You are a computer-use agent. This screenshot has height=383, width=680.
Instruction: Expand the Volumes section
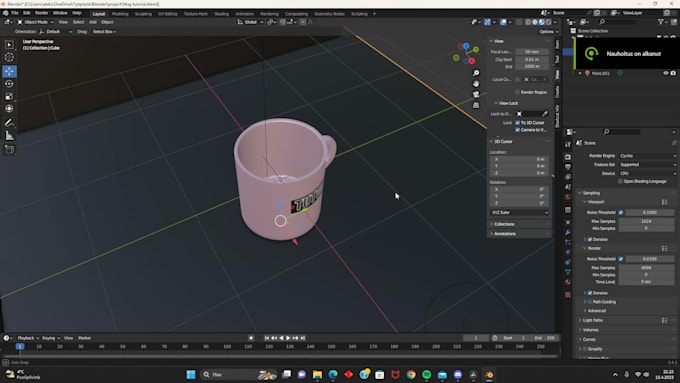point(590,330)
